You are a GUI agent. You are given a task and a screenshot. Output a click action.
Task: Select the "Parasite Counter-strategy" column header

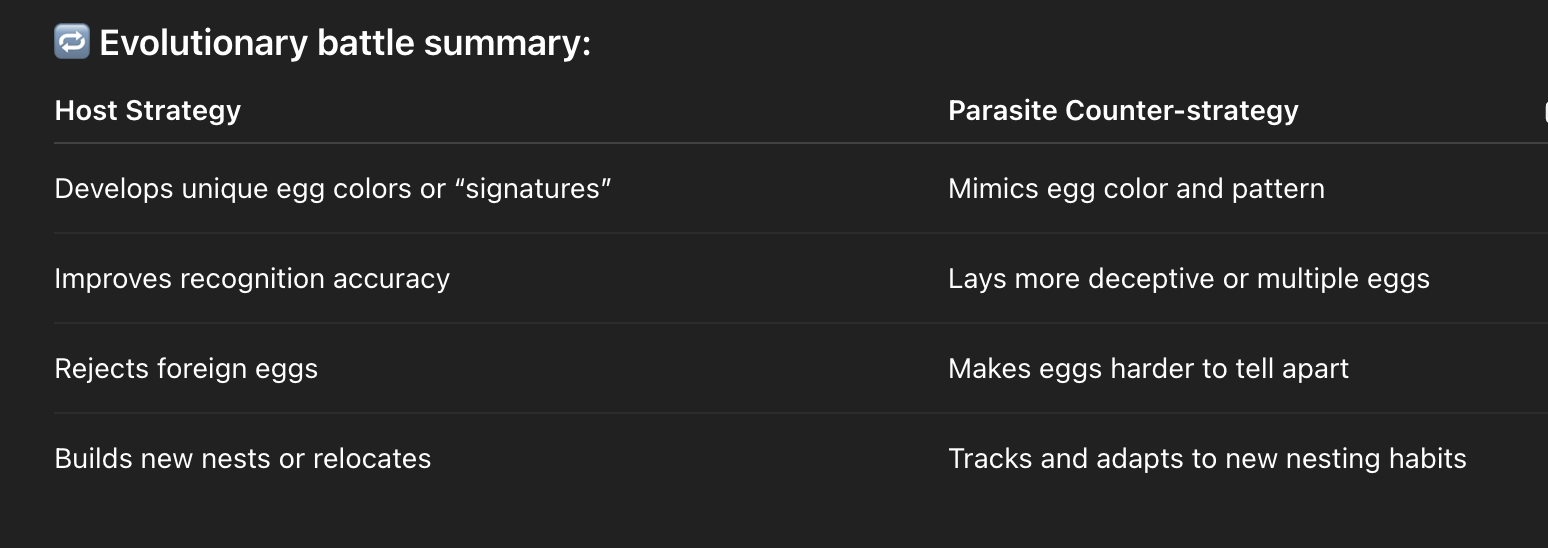point(1123,110)
